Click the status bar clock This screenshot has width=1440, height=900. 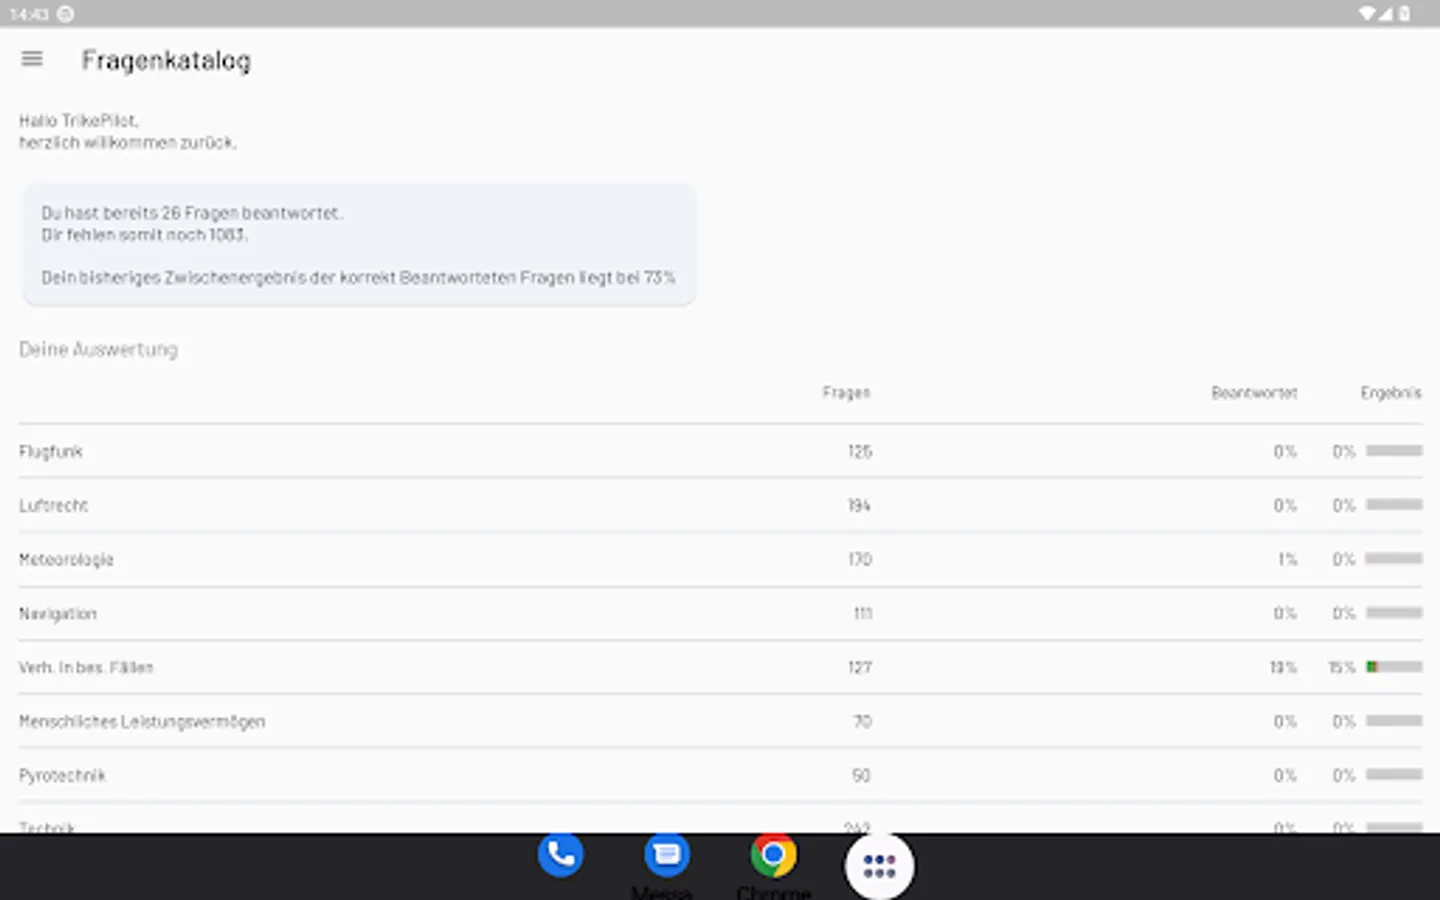pos(29,14)
